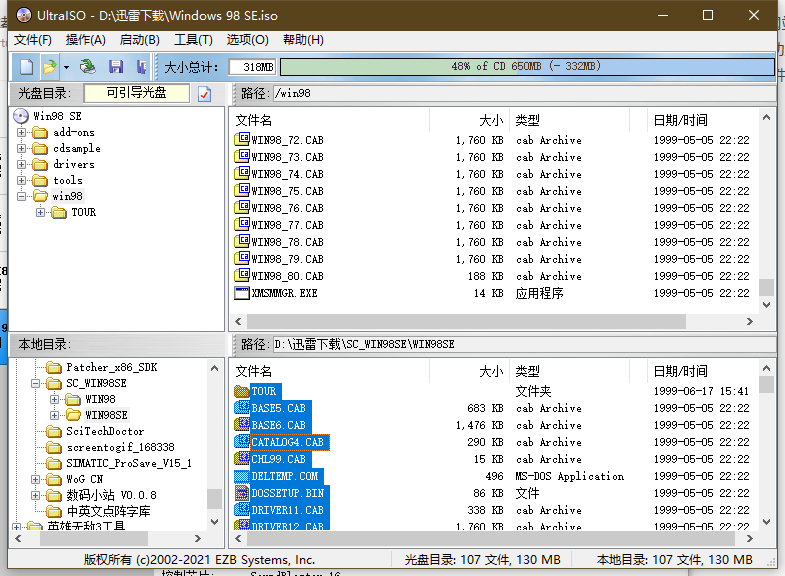The height and width of the screenshot is (576, 785).
Task: Expand the WoG CN folder node
Action: click(x=36, y=479)
